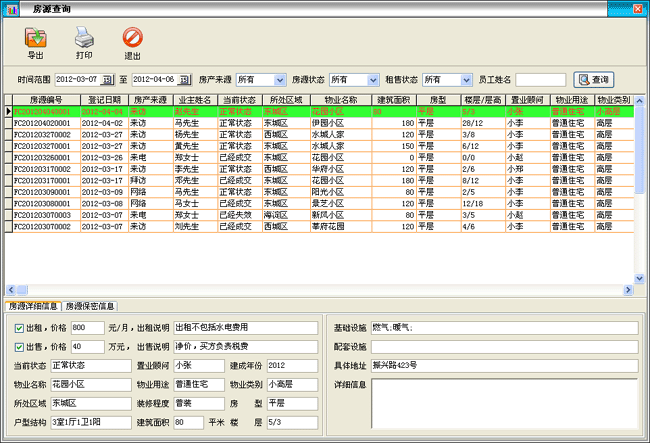Sort by the 登记日期 column header

pyautogui.click(x=103, y=100)
